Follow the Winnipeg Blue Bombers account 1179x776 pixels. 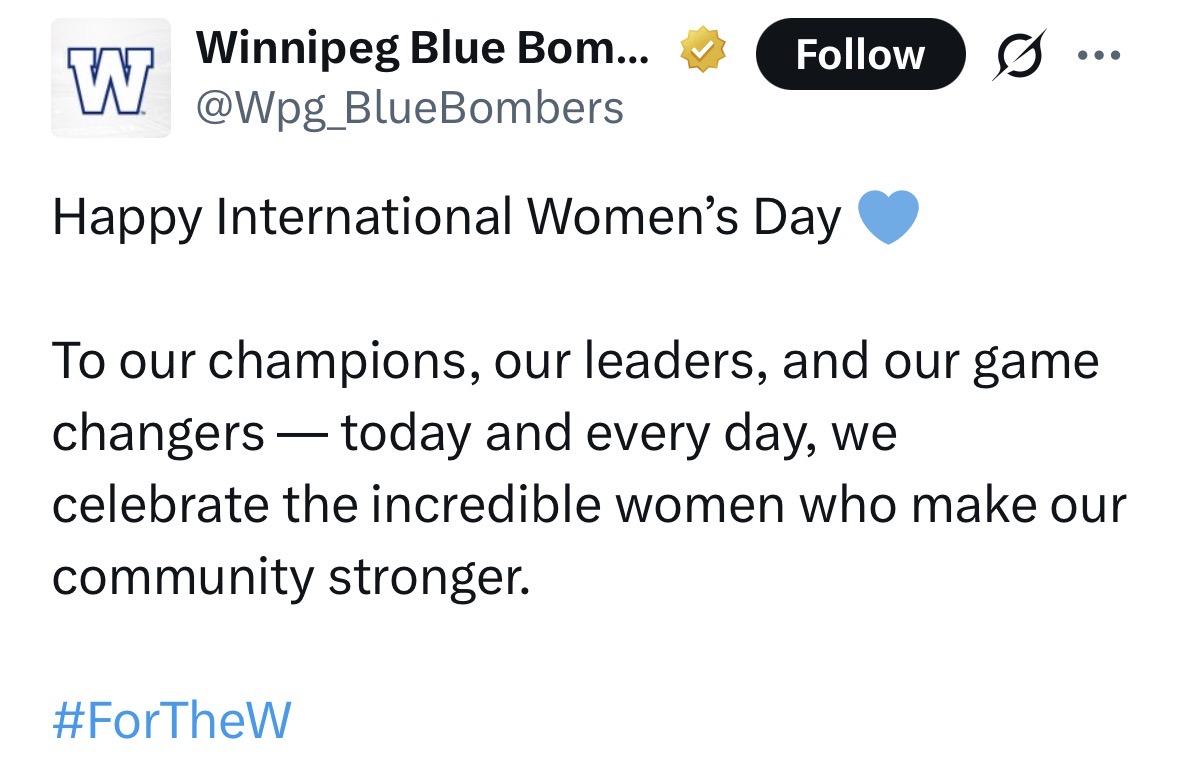click(x=860, y=54)
